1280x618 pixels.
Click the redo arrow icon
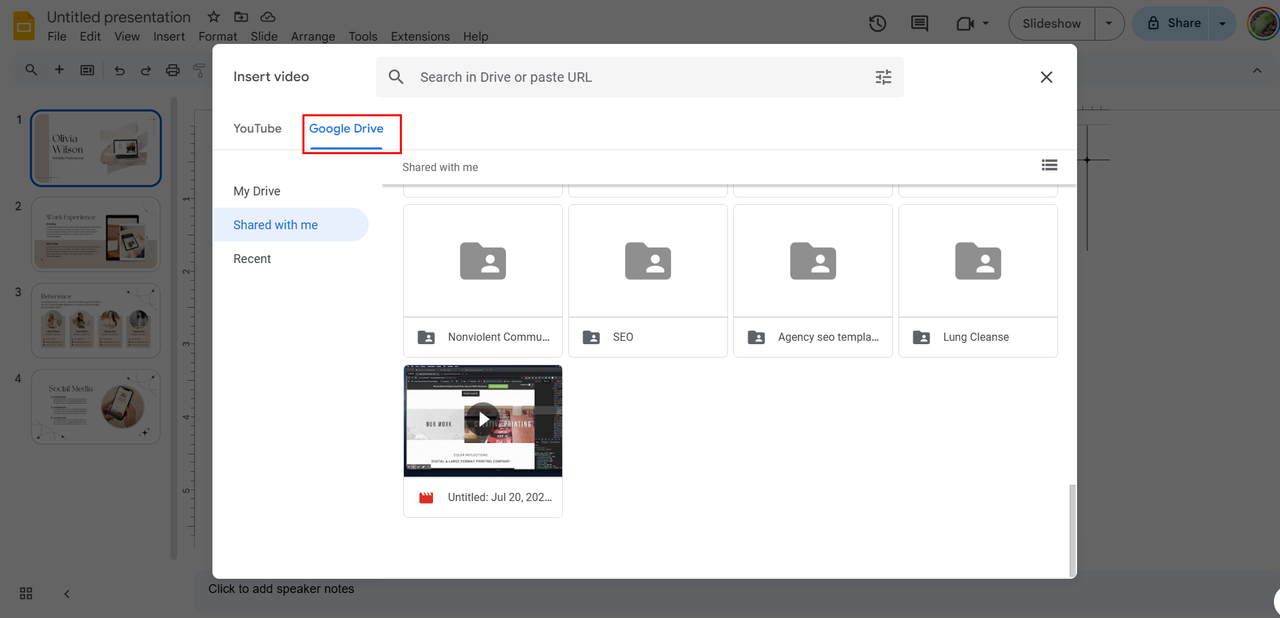click(146, 70)
